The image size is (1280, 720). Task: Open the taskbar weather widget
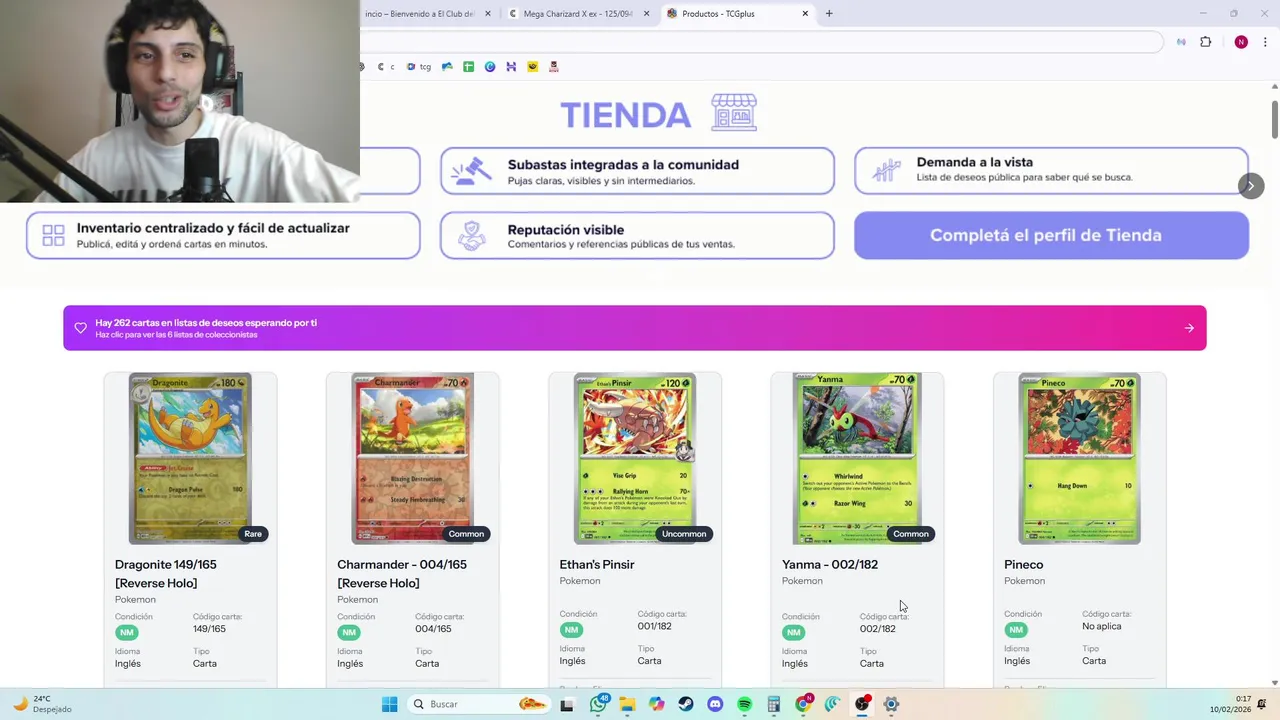pyautogui.click(x=40, y=704)
